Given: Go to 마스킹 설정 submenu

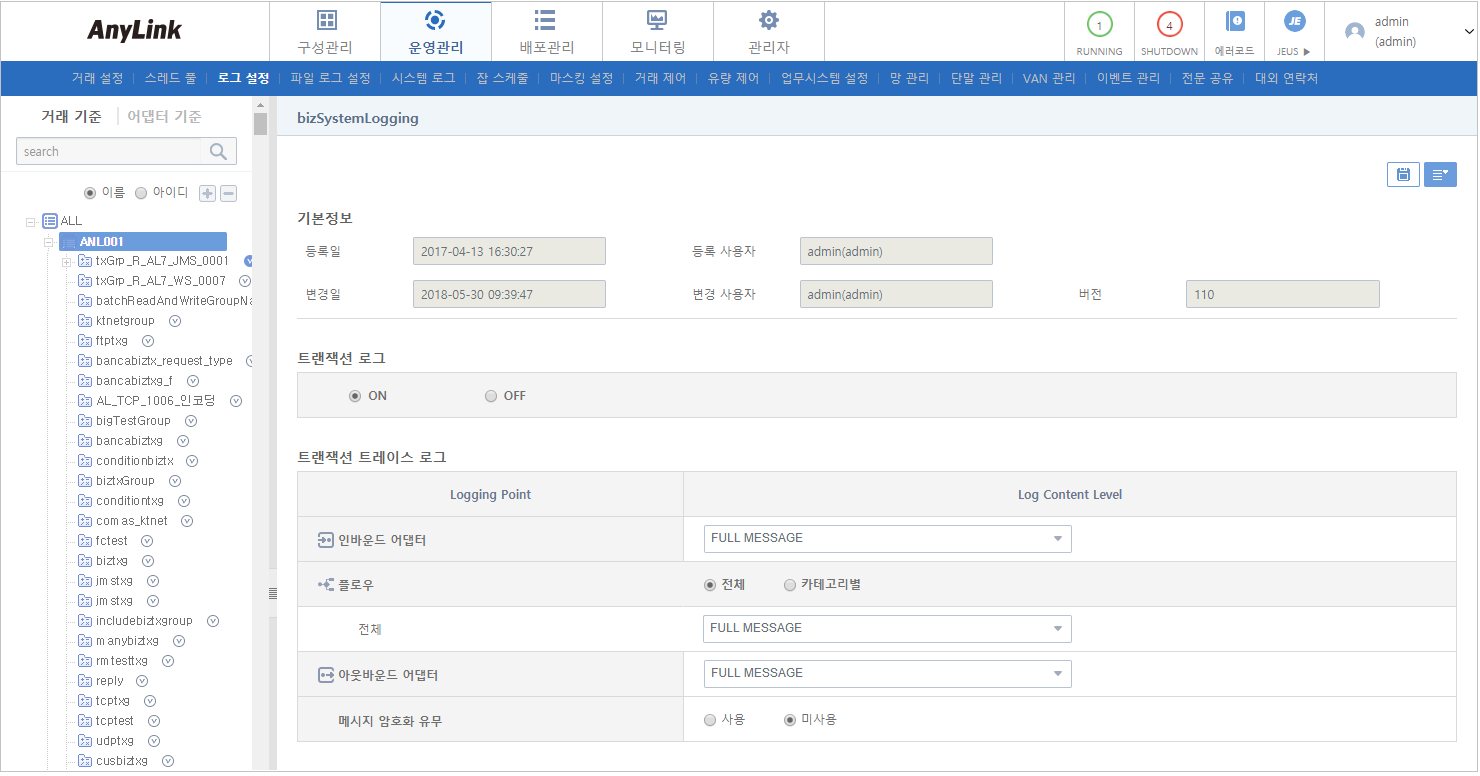Looking at the screenshot, I should [x=581, y=78].
